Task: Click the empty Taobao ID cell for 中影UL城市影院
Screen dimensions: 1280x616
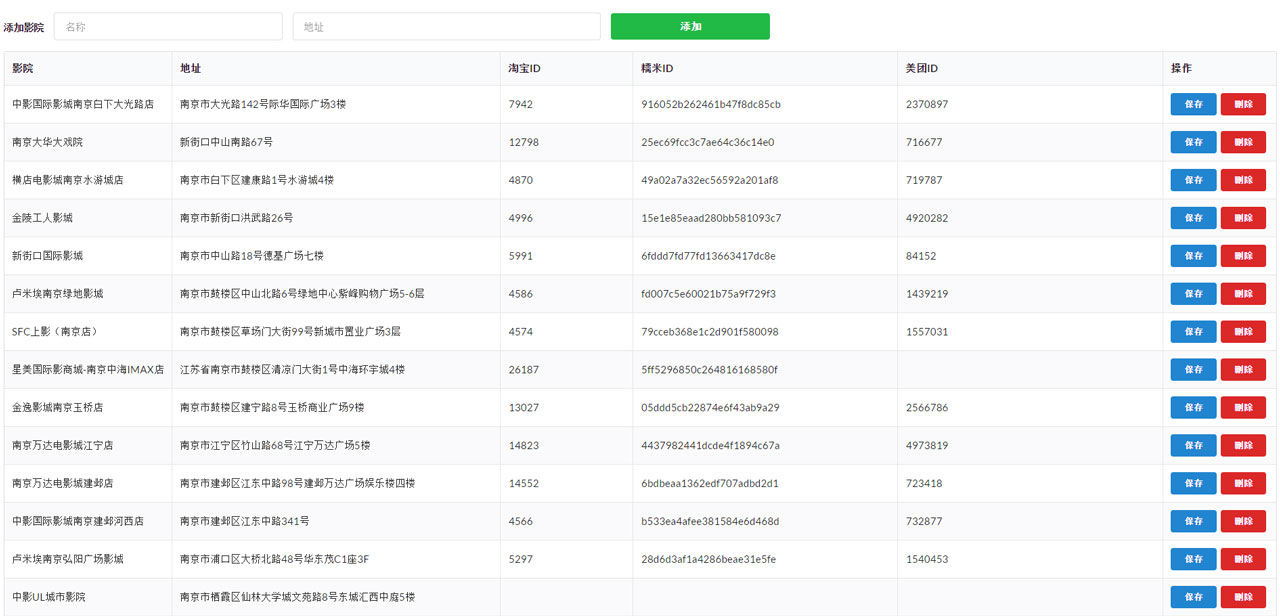Action: [566, 597]
